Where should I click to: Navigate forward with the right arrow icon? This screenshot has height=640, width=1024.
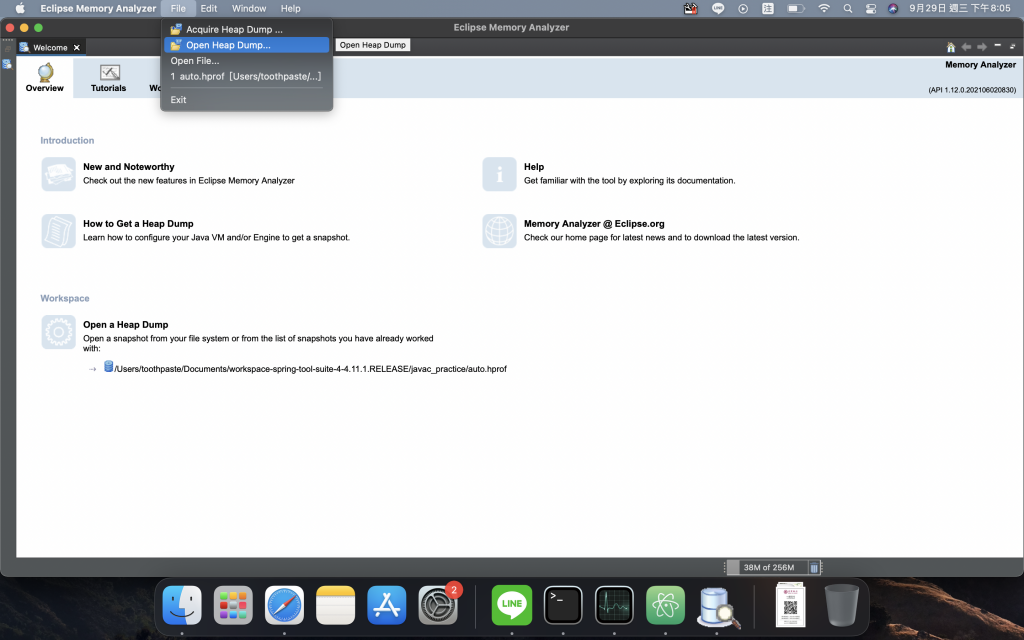[x=982, y=47]
